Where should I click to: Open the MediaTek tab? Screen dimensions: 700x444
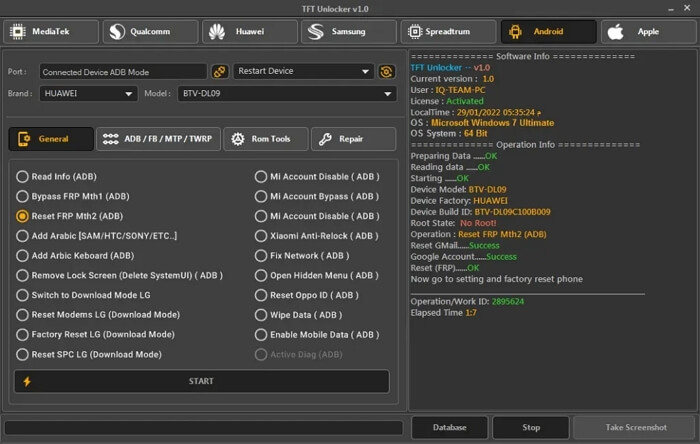[x=51, y=32]
